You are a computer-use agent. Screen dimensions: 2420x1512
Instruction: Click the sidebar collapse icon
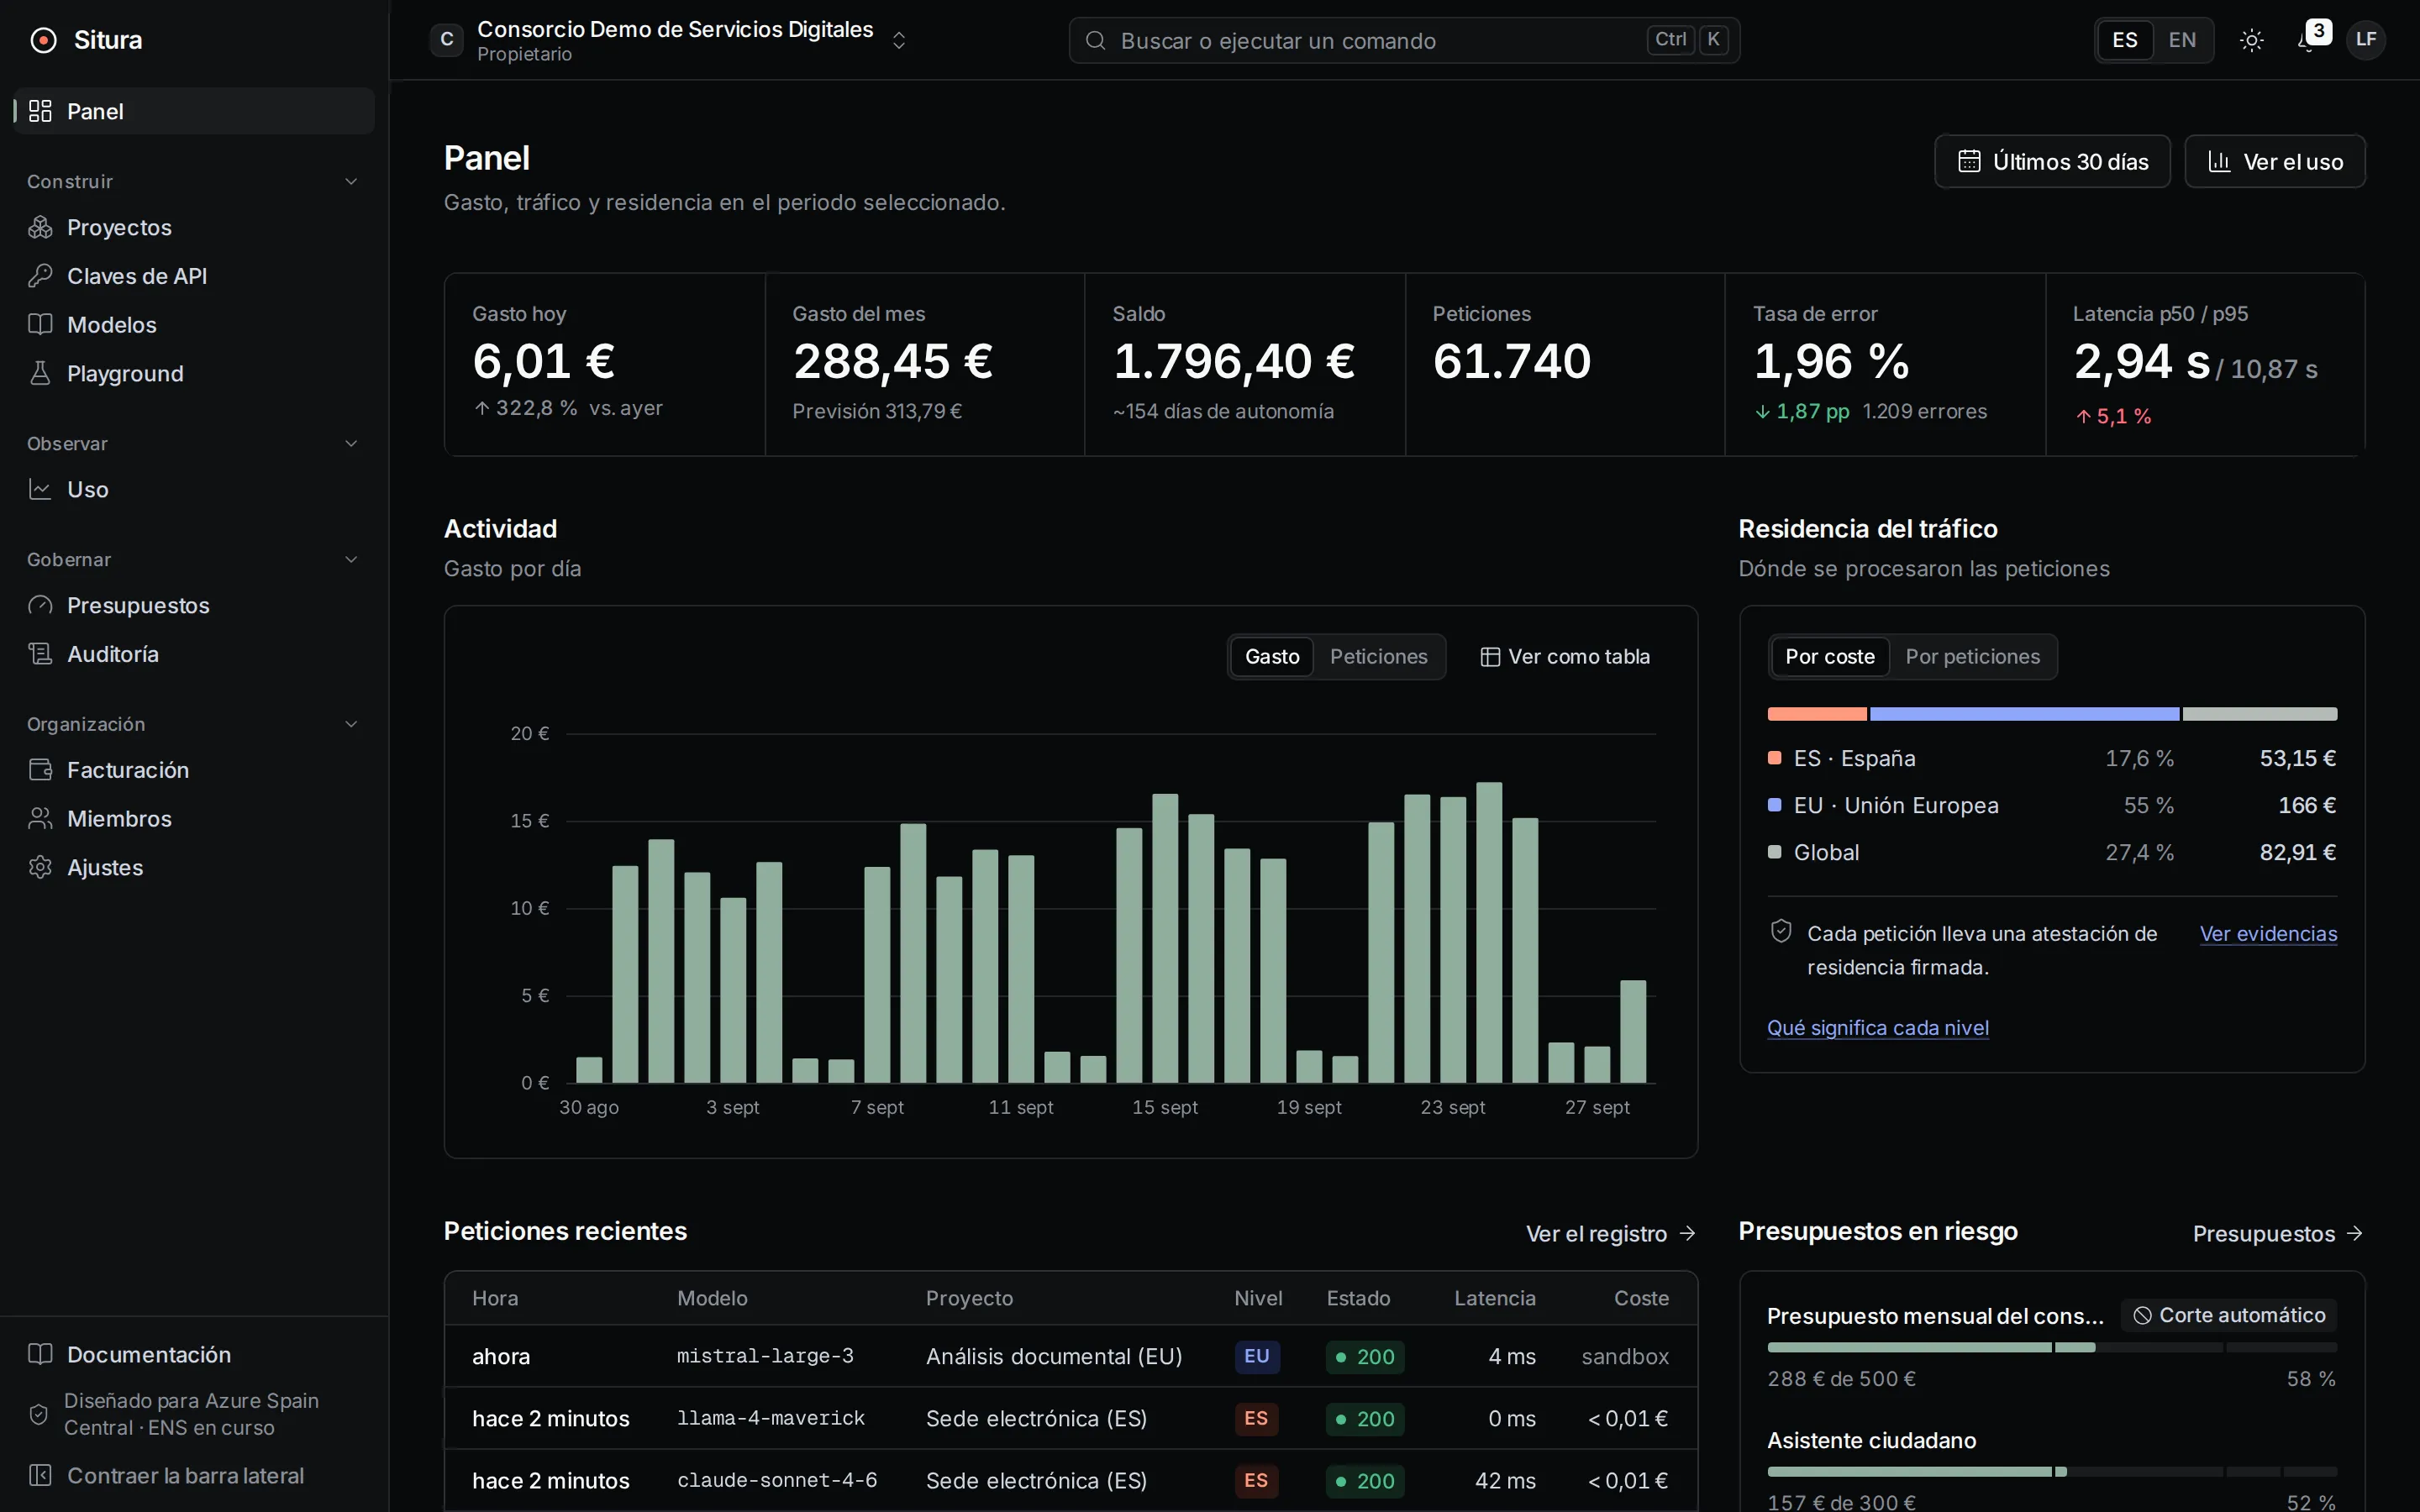coord(40,1475)
